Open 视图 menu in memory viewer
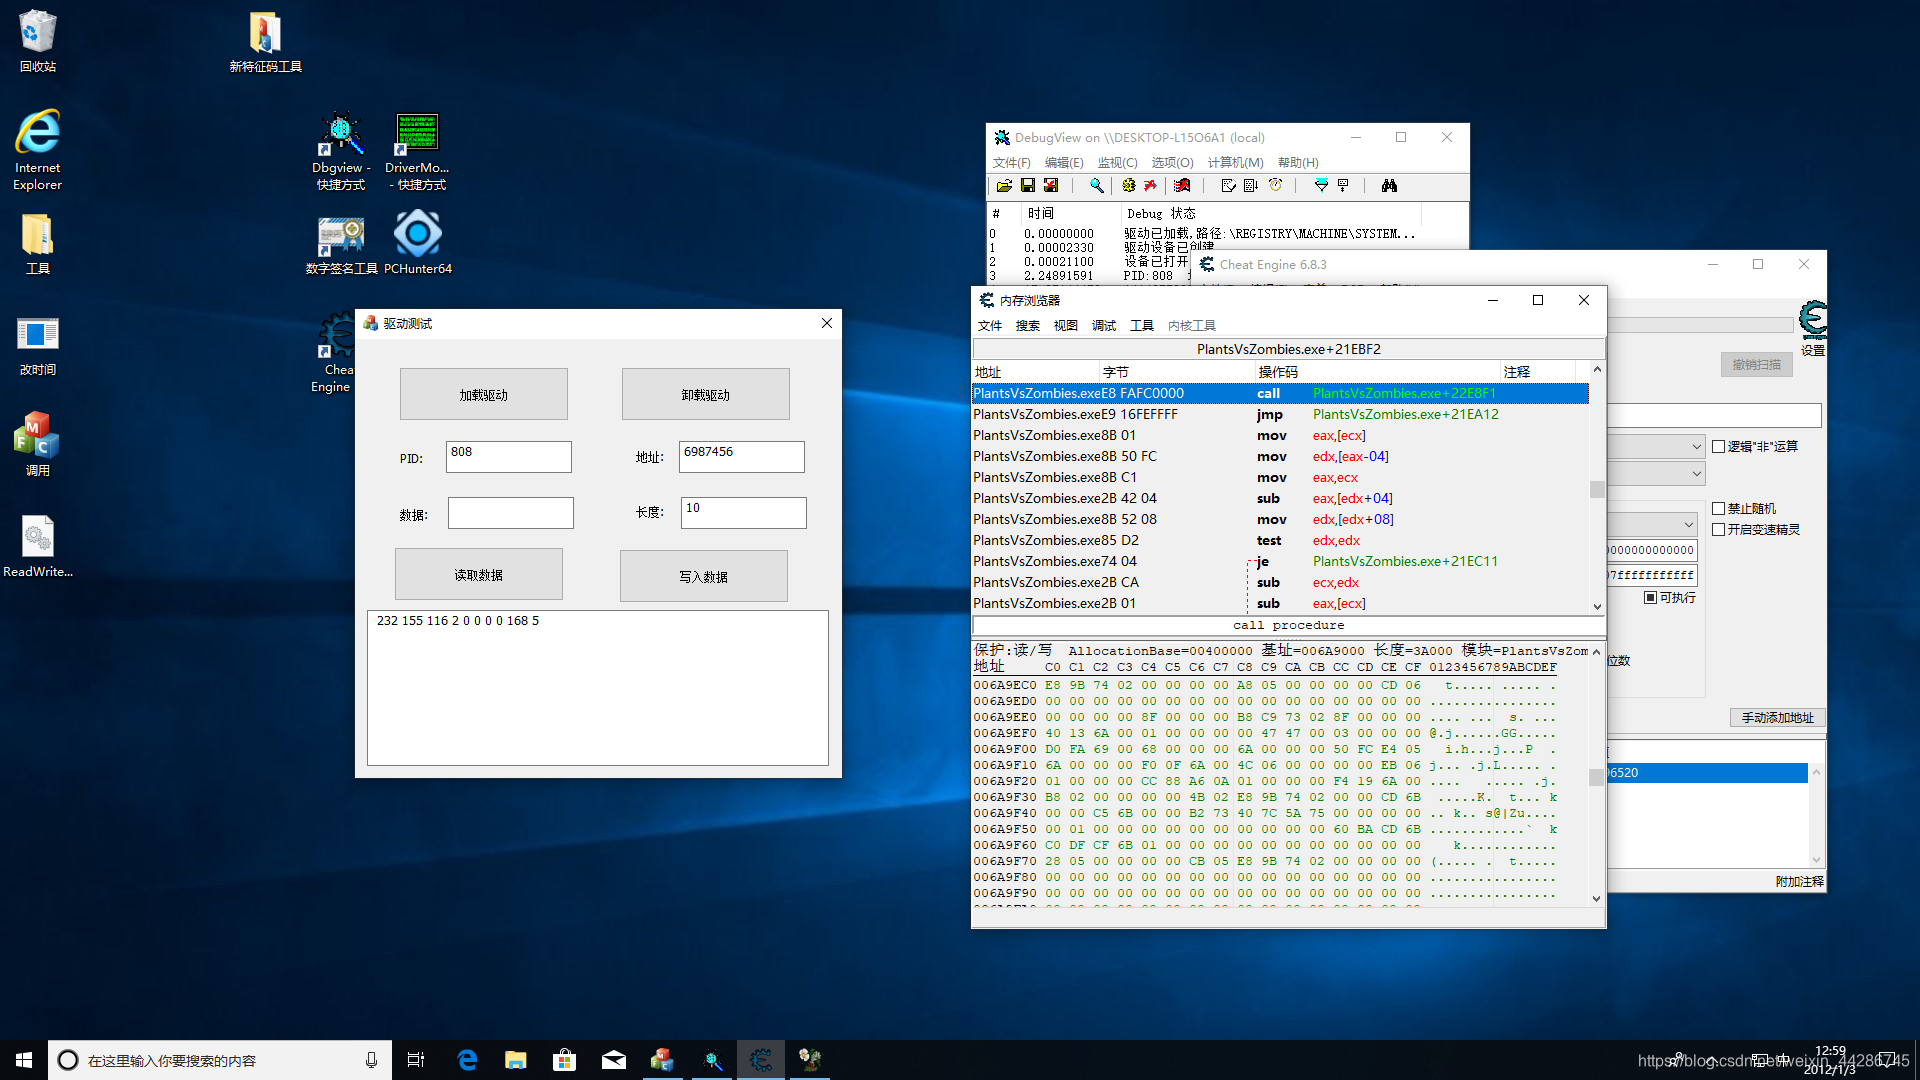The width and height of the screenshot is (1920, 1080). click(1066, 326)
